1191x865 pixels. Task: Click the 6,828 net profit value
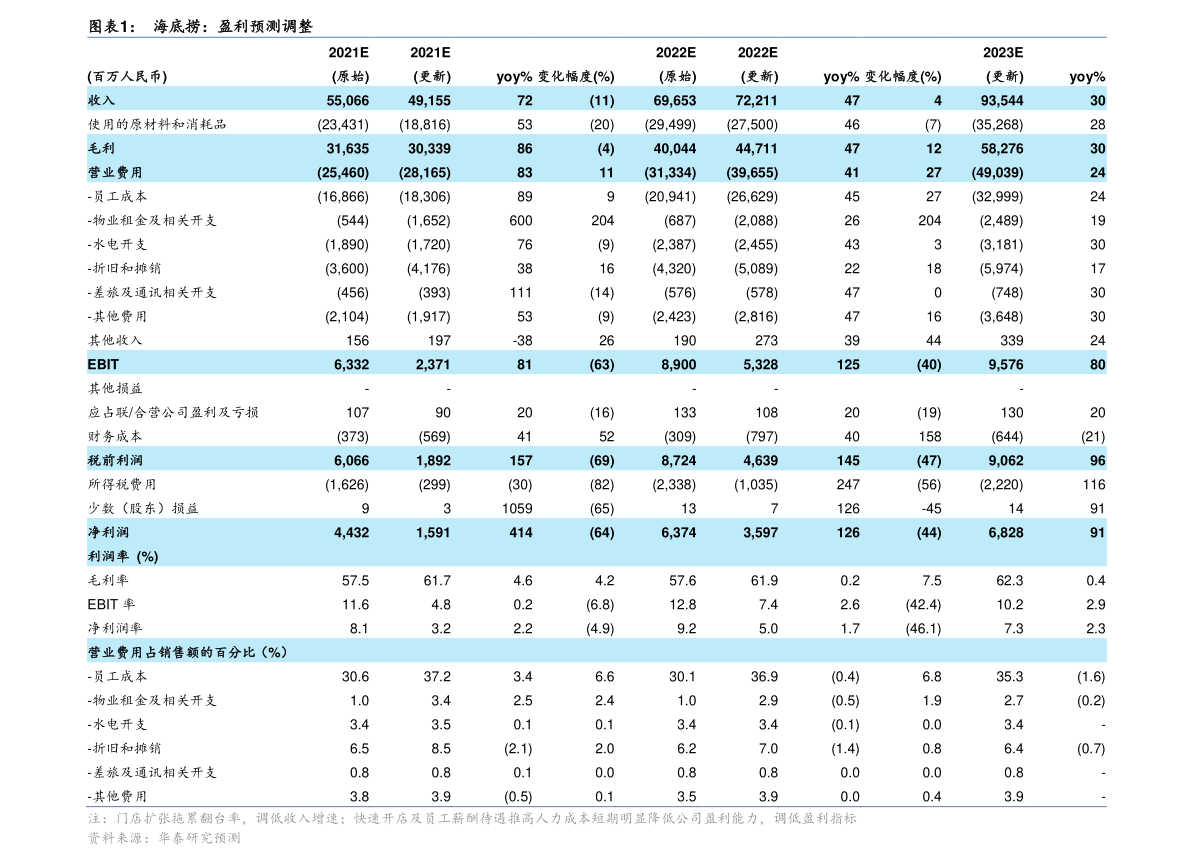1006,532
